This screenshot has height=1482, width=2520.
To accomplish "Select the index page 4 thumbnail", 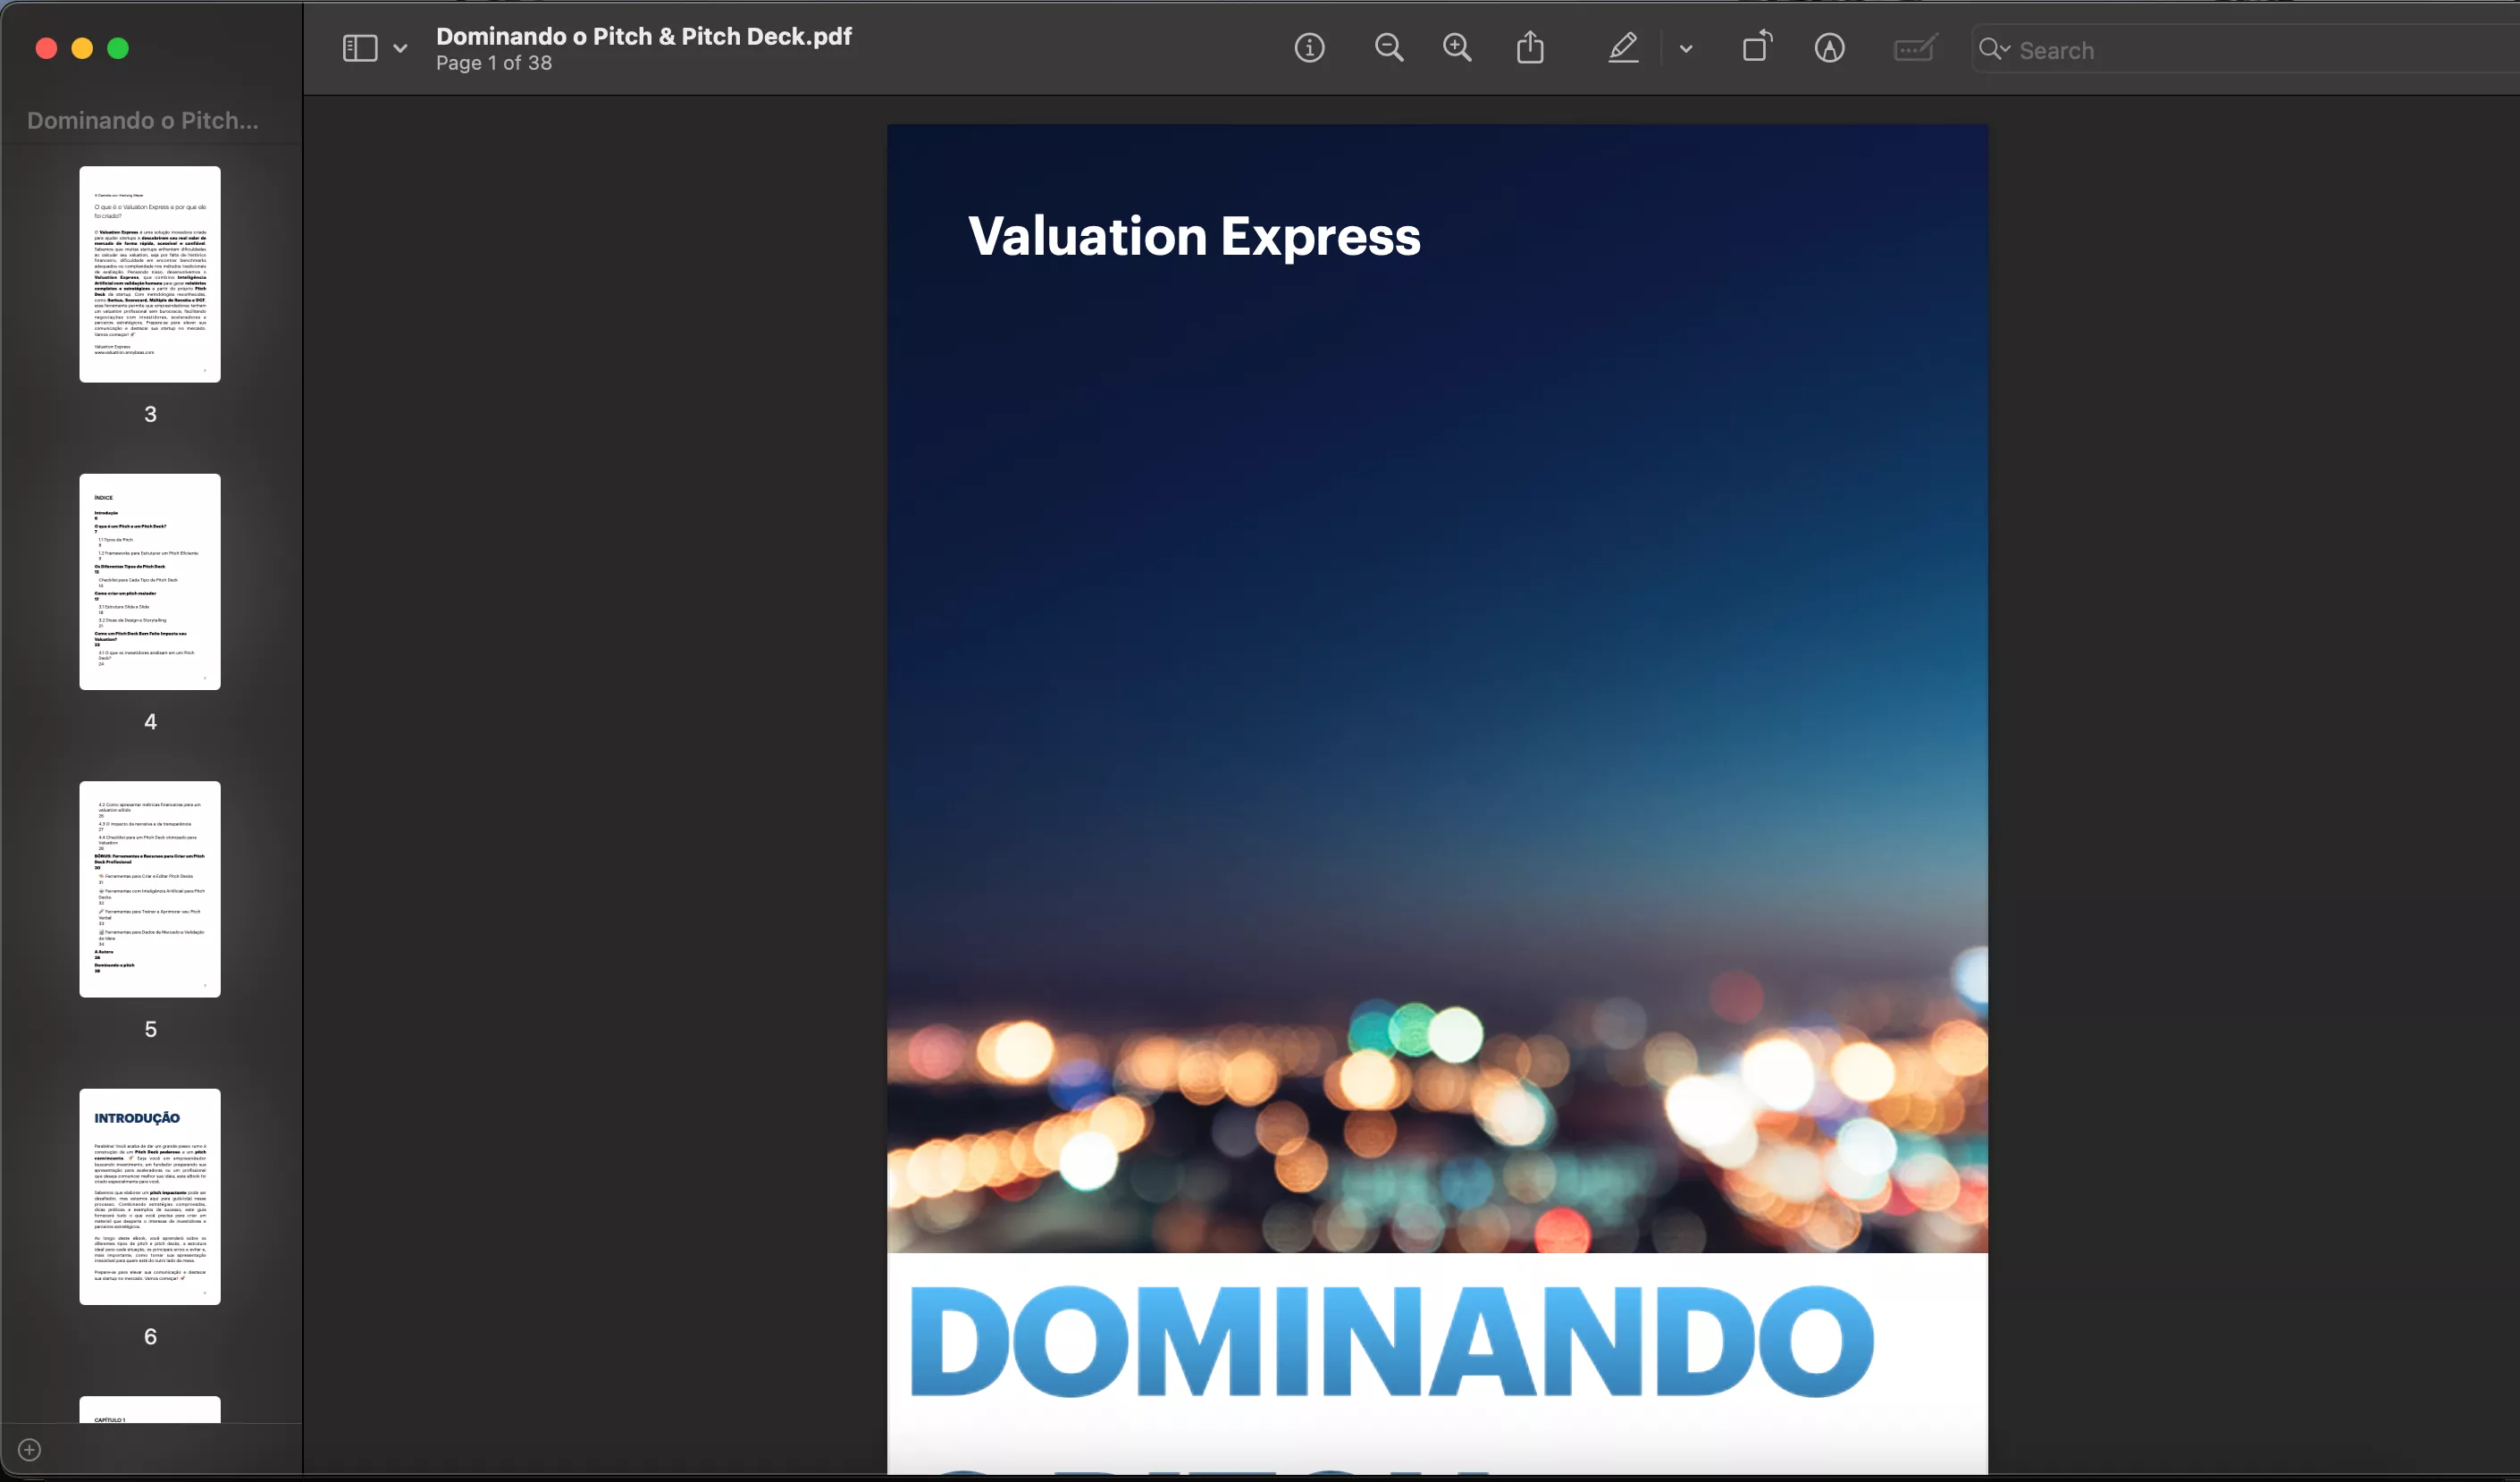I will (x=150, y=581).
